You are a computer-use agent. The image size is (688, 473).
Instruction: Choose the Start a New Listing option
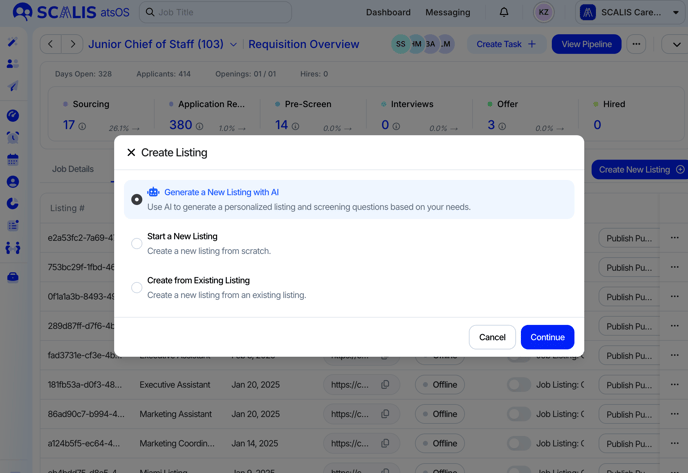[137, 243]
